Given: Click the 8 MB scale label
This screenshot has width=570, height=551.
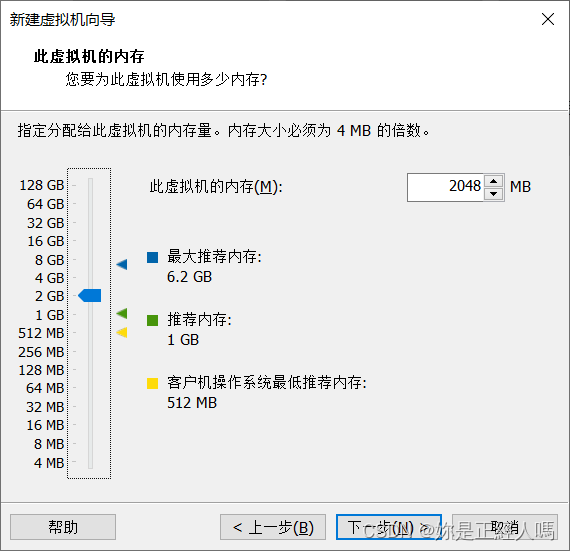Looking at the screenshot, I should [49, 444].
